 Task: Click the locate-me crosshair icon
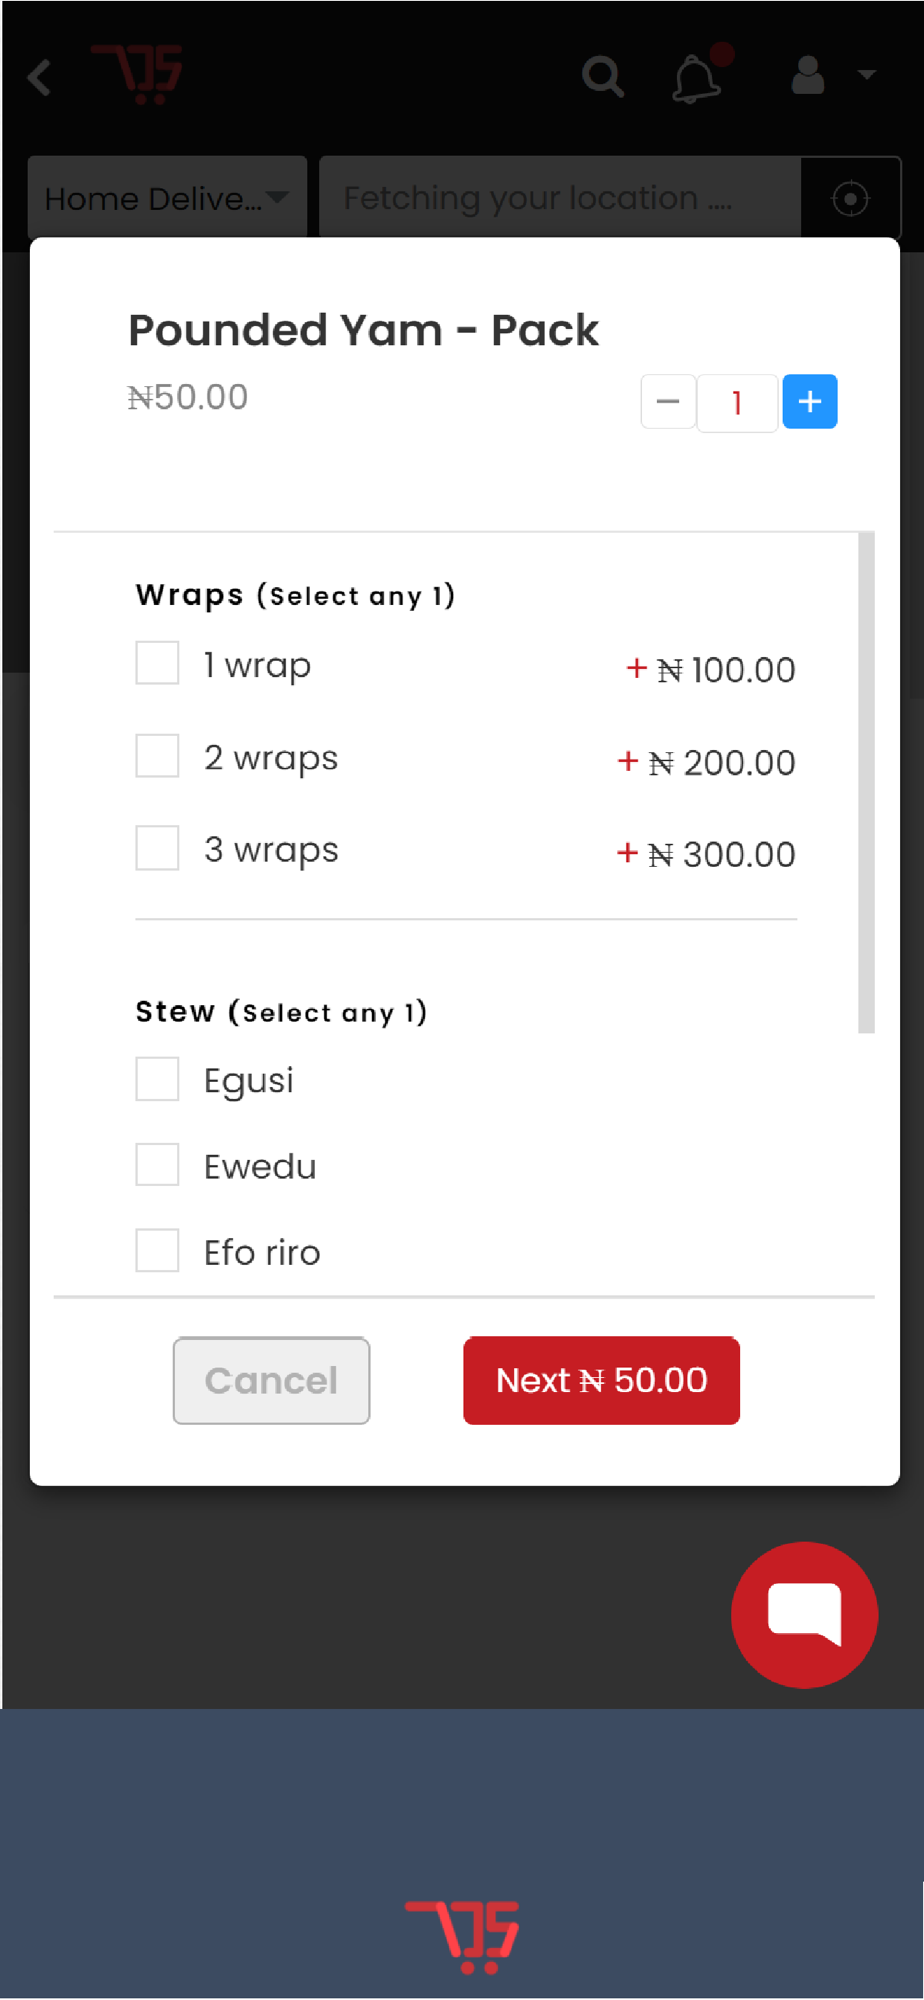coord(850,199)
